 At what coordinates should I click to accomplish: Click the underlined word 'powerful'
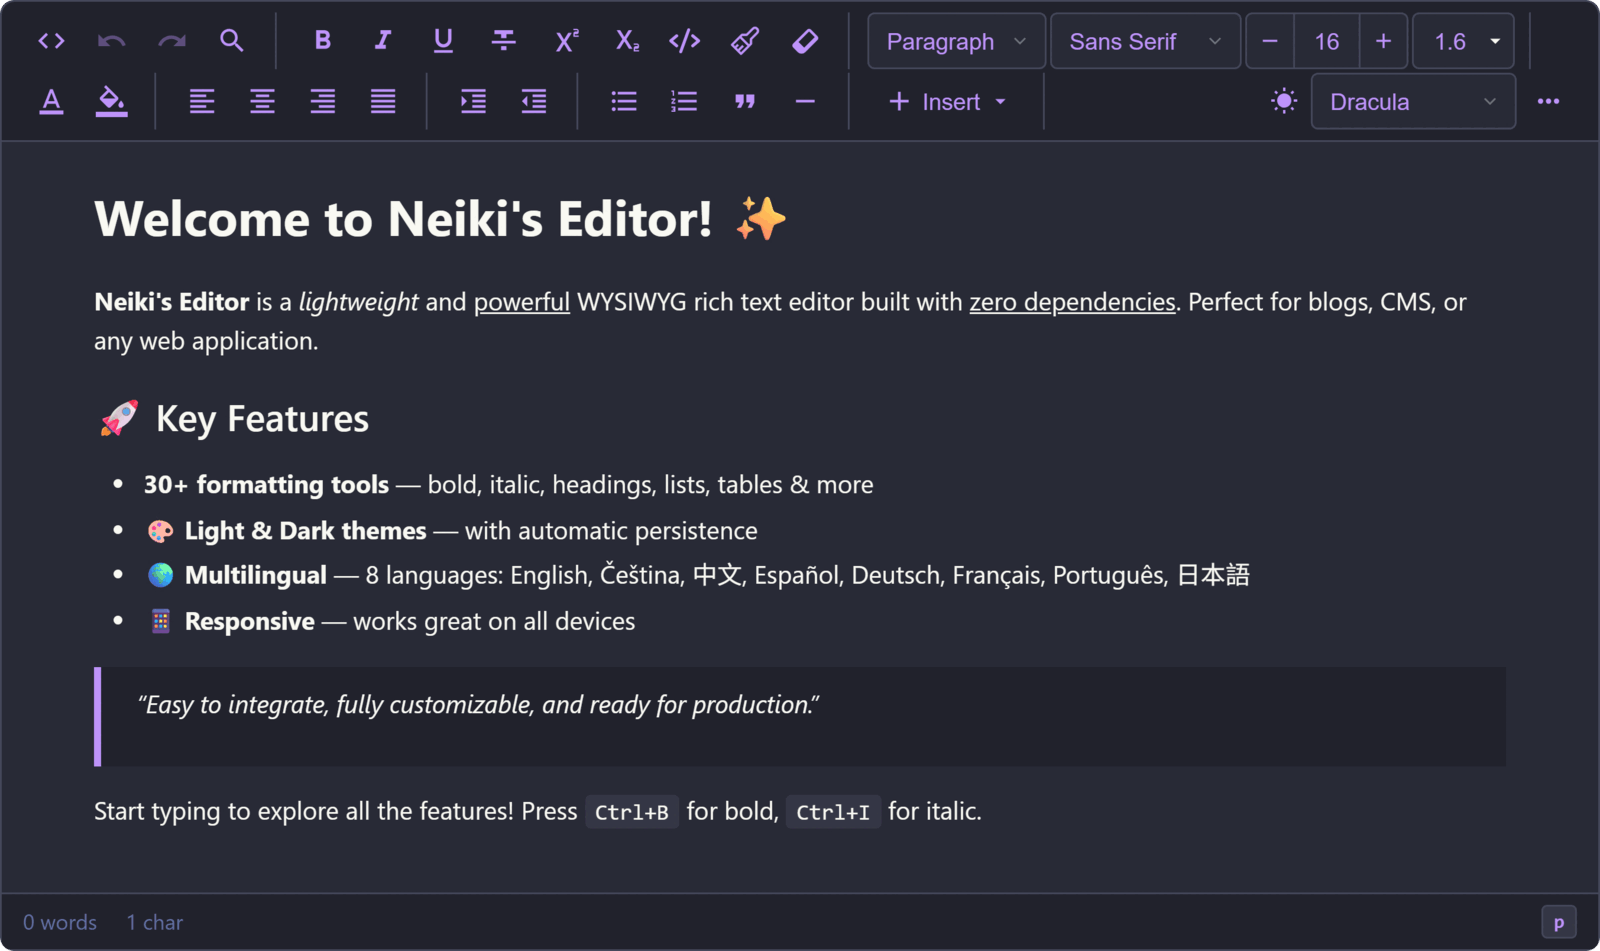coord(522,302)
